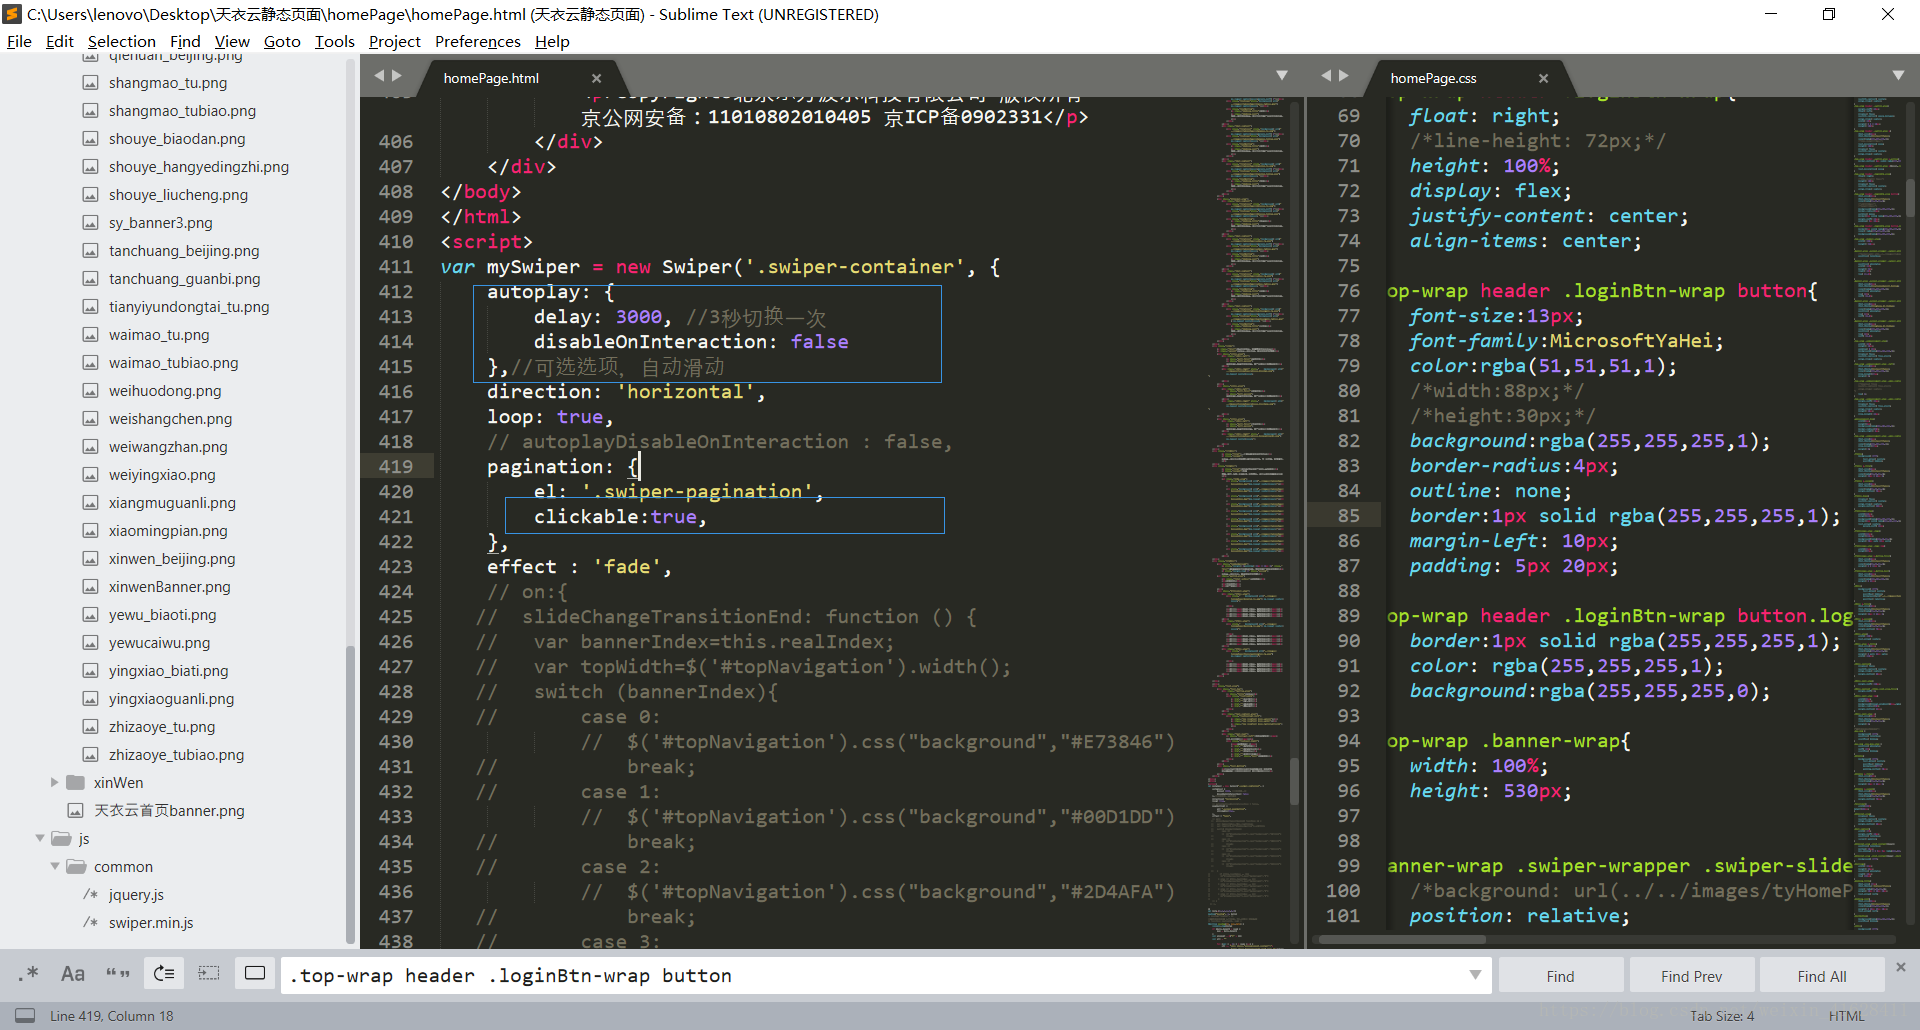Toggle whole word search option
The height and width of the screenshot is (1030, 1920).
coord(118,974)
